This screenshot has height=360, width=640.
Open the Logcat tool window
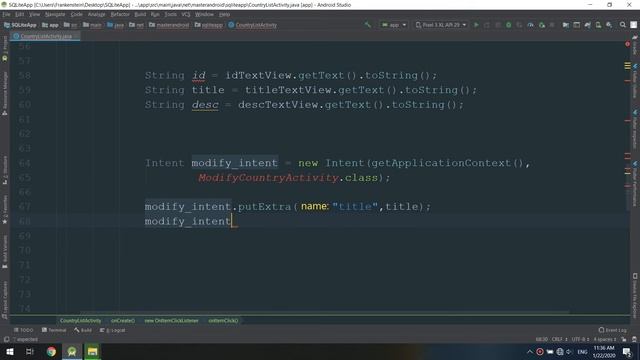(x=113, y=330)
